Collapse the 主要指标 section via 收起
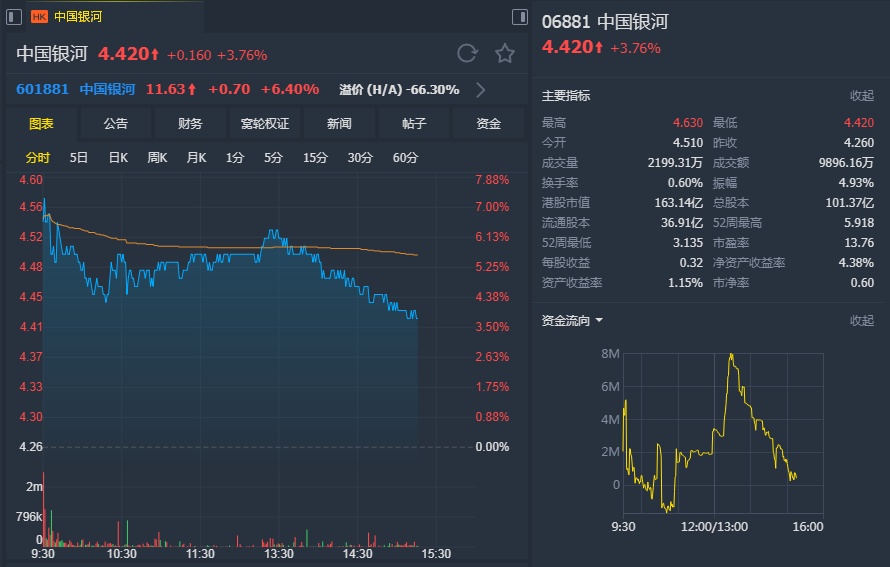This screenshot has width=890, height=567. 862,96
